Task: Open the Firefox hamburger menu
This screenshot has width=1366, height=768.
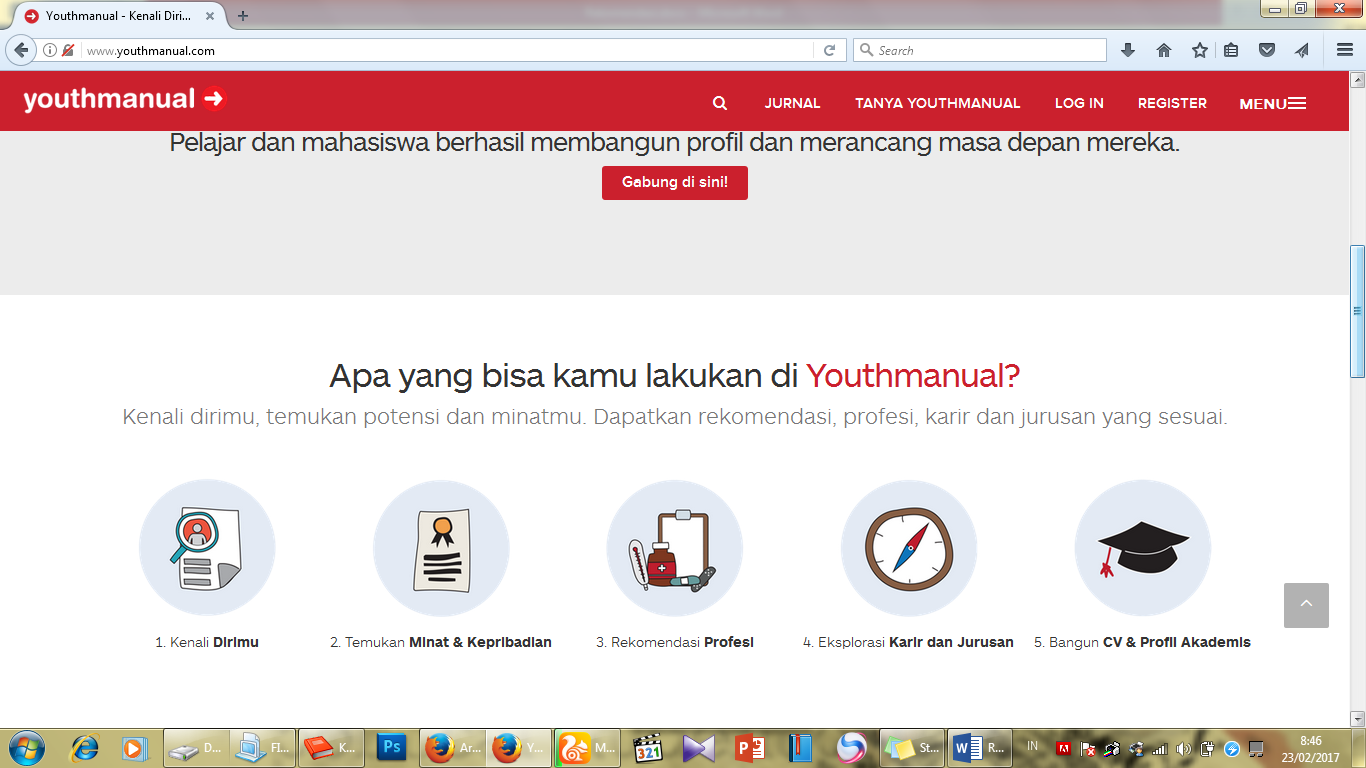Action: 1345,50
